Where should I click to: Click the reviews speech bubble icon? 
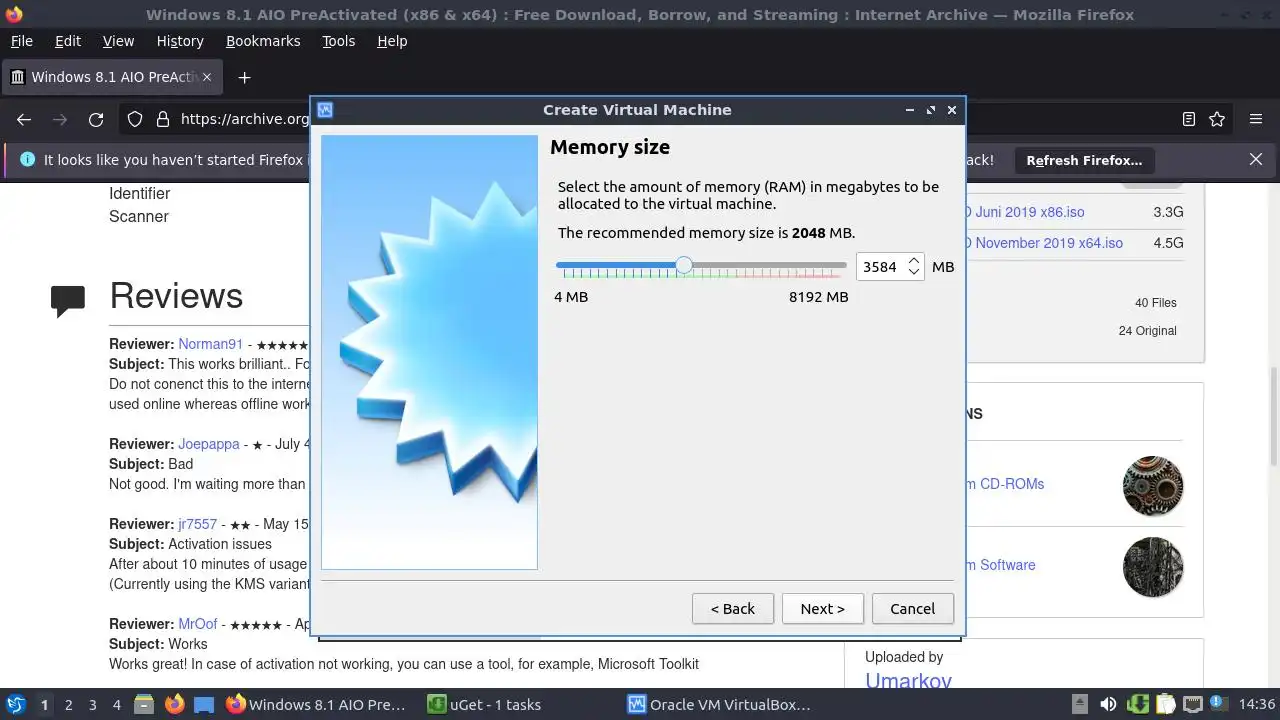(68, 301)
